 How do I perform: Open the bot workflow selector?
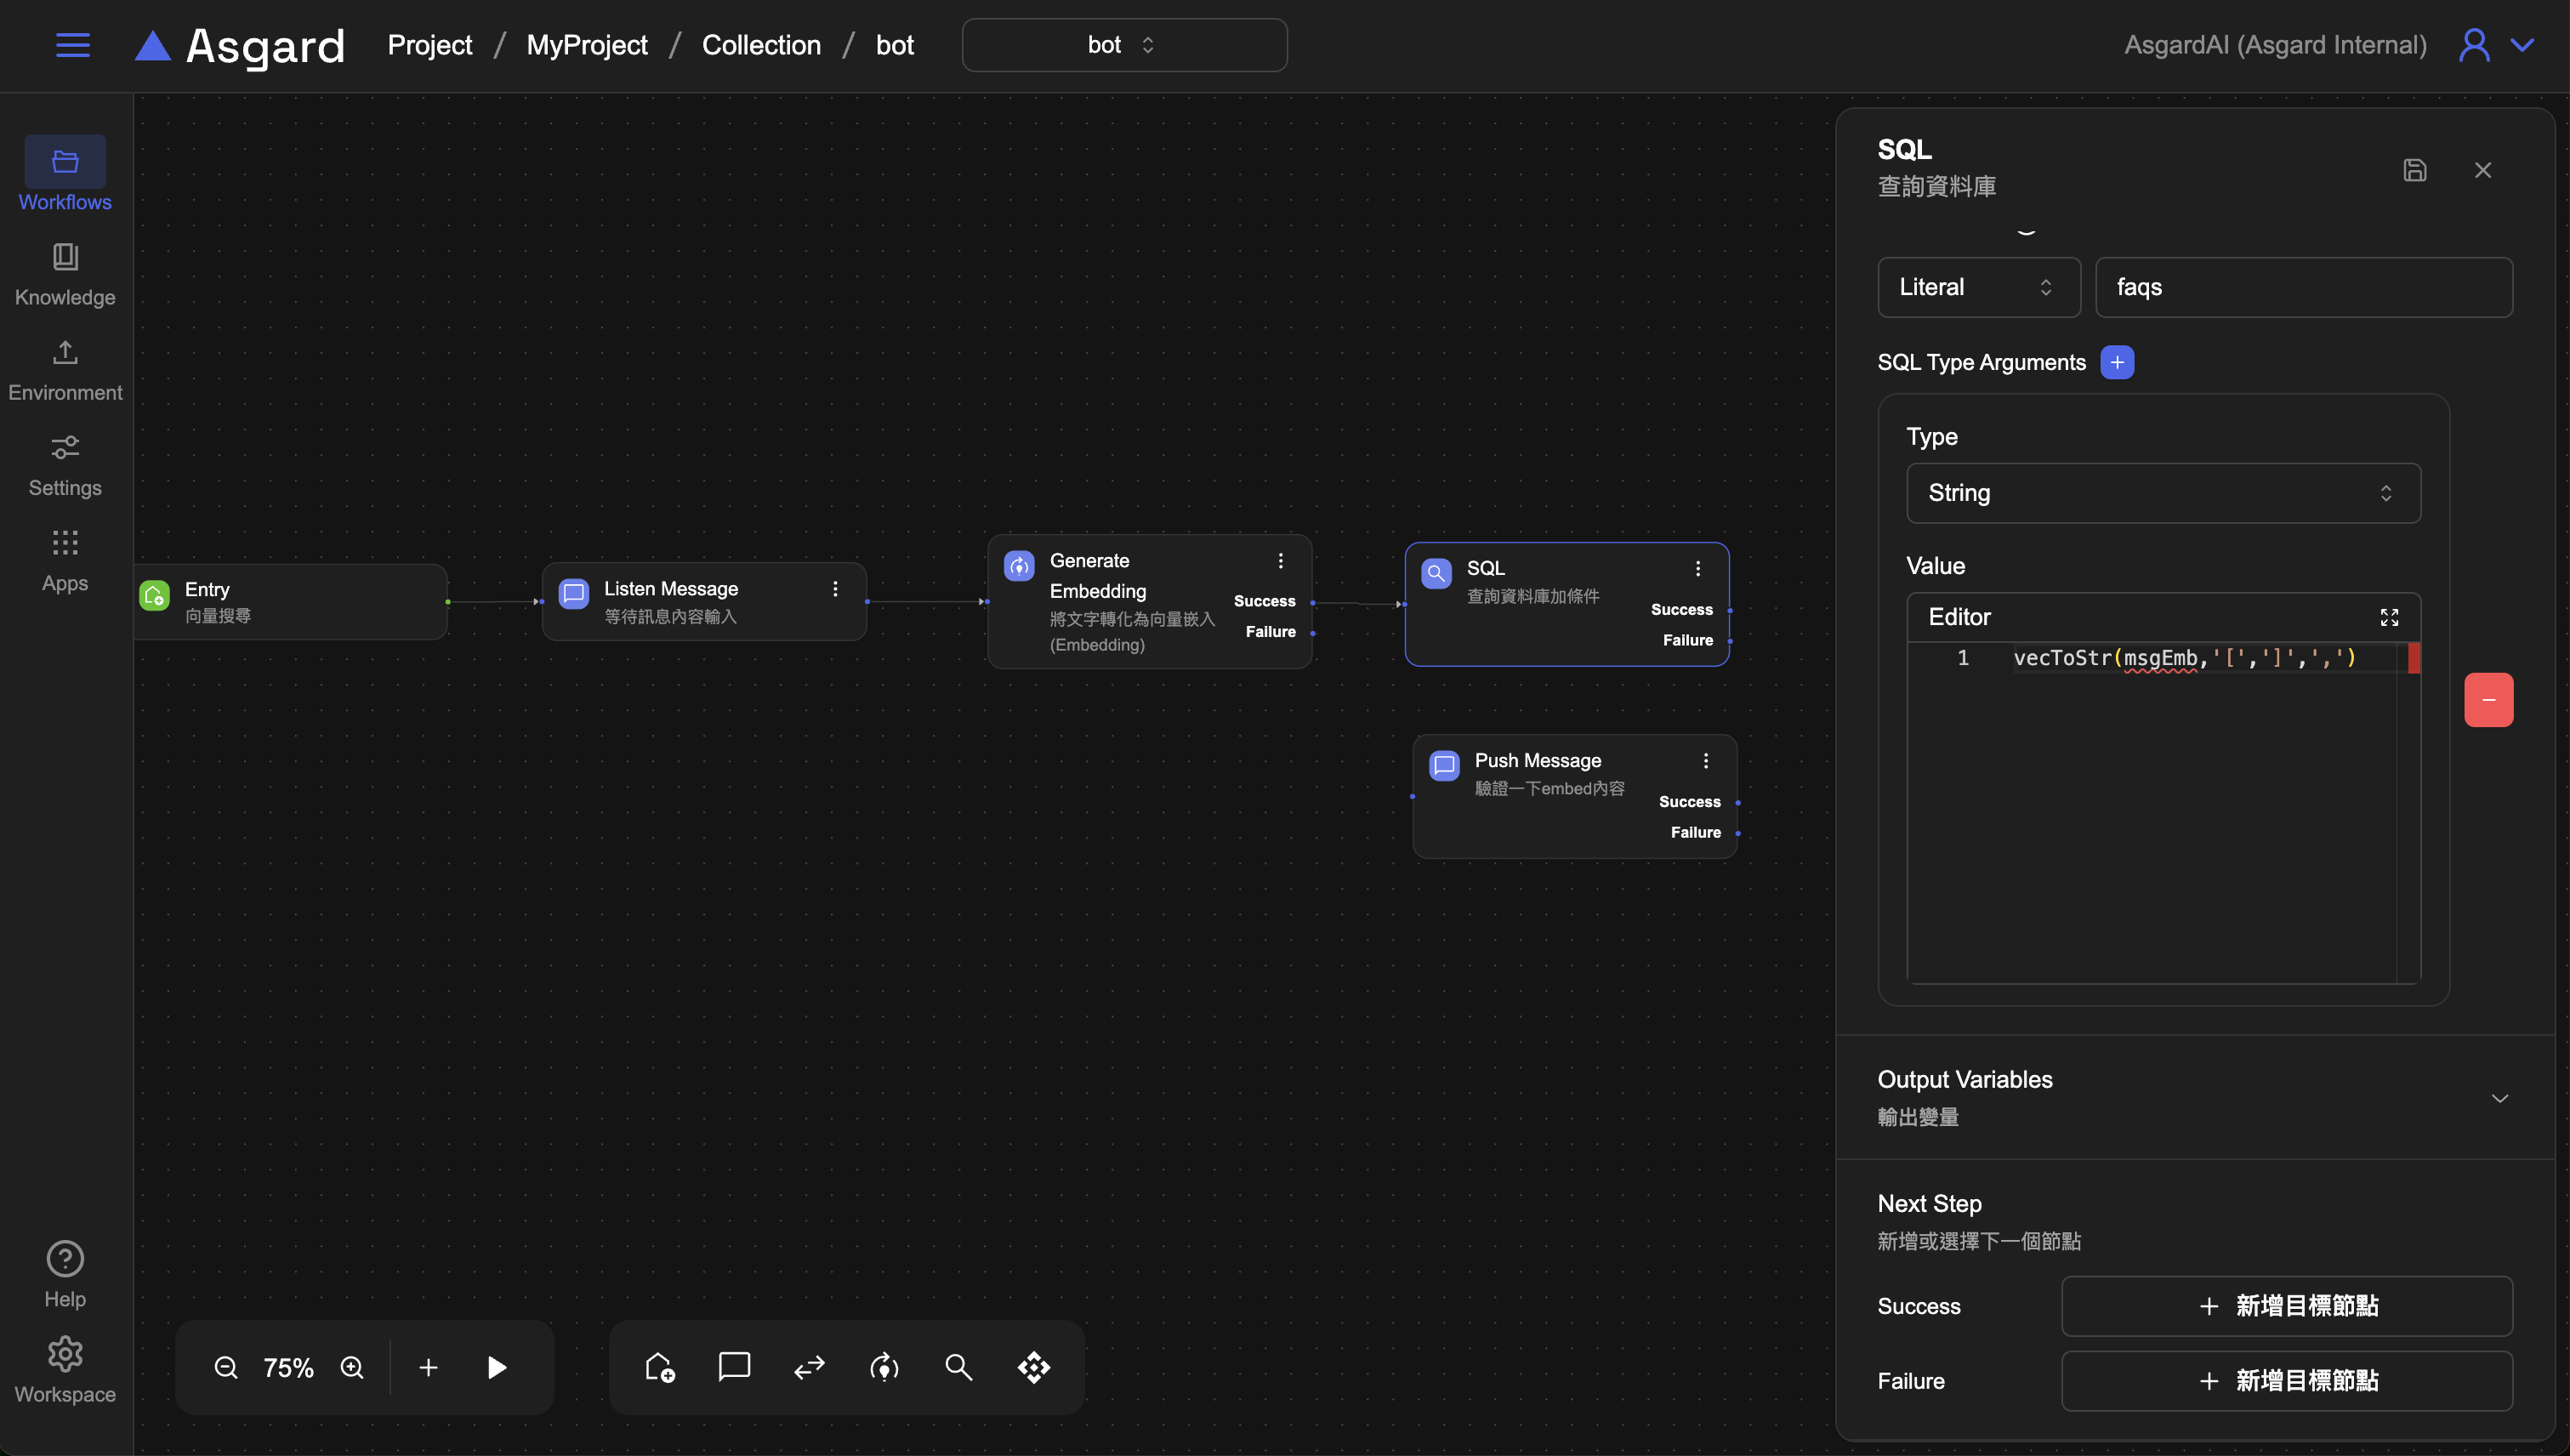(x=1124, y=45)
